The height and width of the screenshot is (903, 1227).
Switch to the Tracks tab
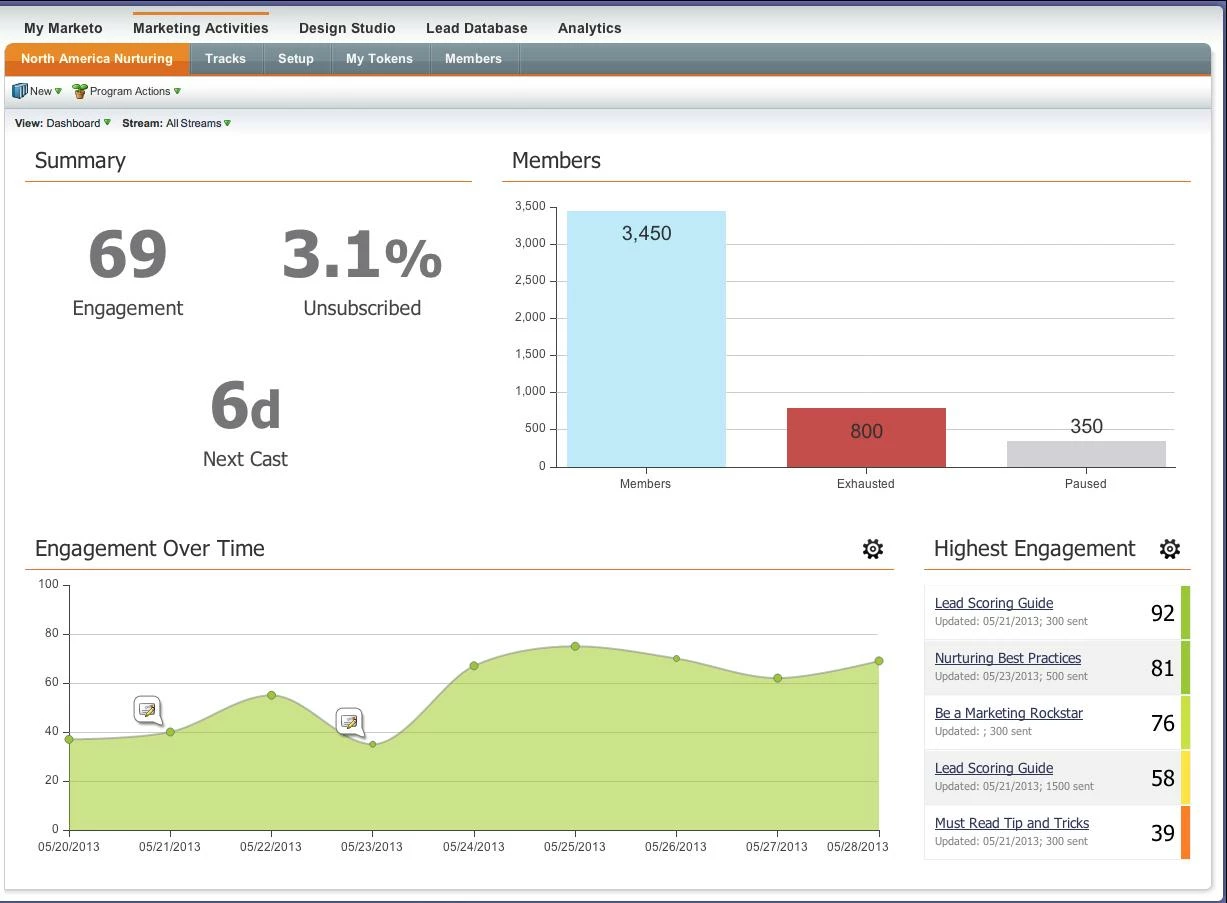point(225,59)
